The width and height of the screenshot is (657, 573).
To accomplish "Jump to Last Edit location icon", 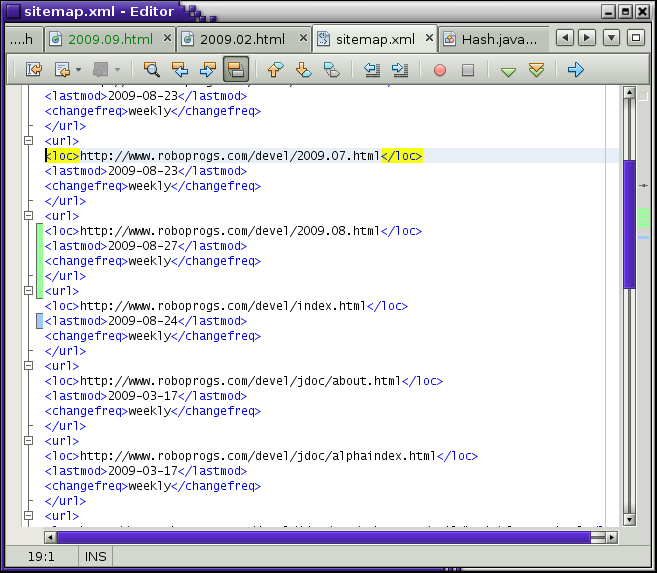I will click(x=34, y=70).
